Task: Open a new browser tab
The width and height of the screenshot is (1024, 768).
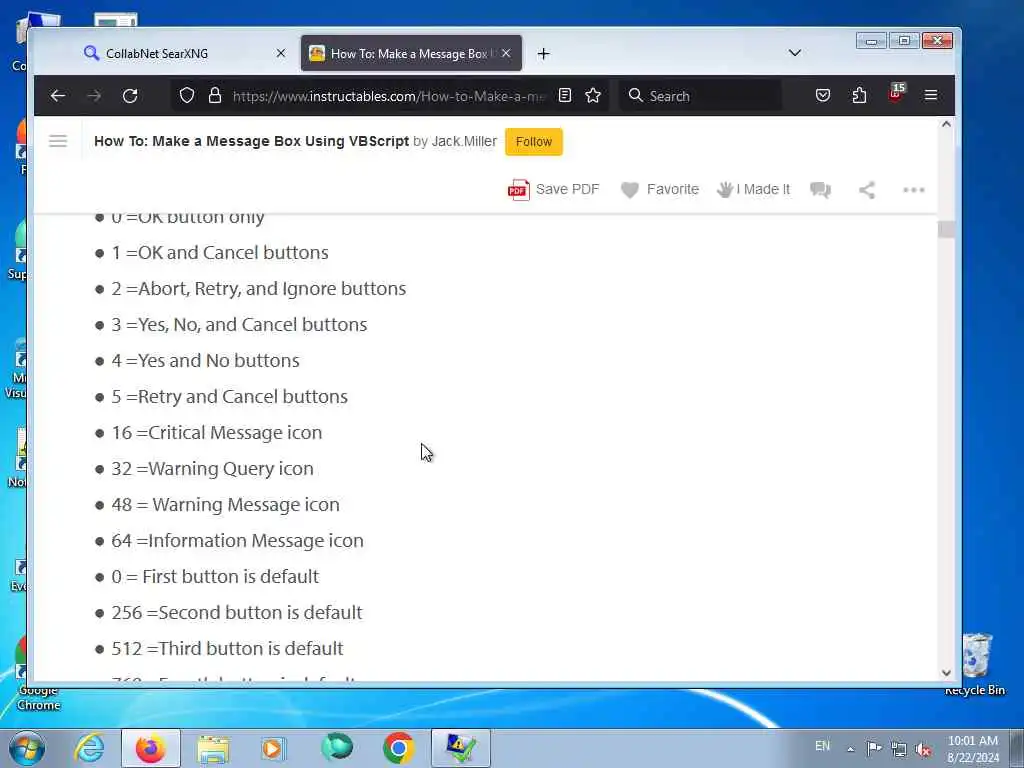Action: point(543,54)
